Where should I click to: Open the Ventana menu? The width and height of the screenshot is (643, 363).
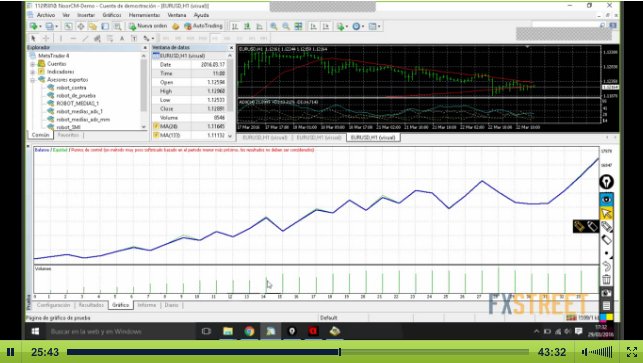[x=177, y=15]
